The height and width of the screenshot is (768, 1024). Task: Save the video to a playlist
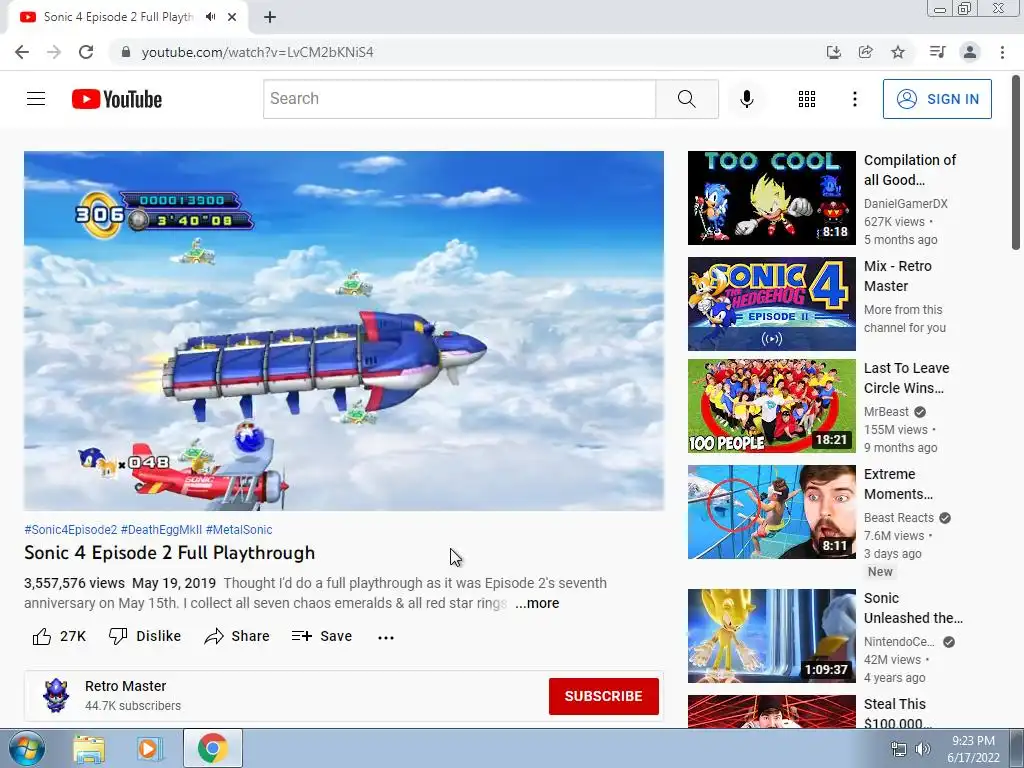pos(322,636)
